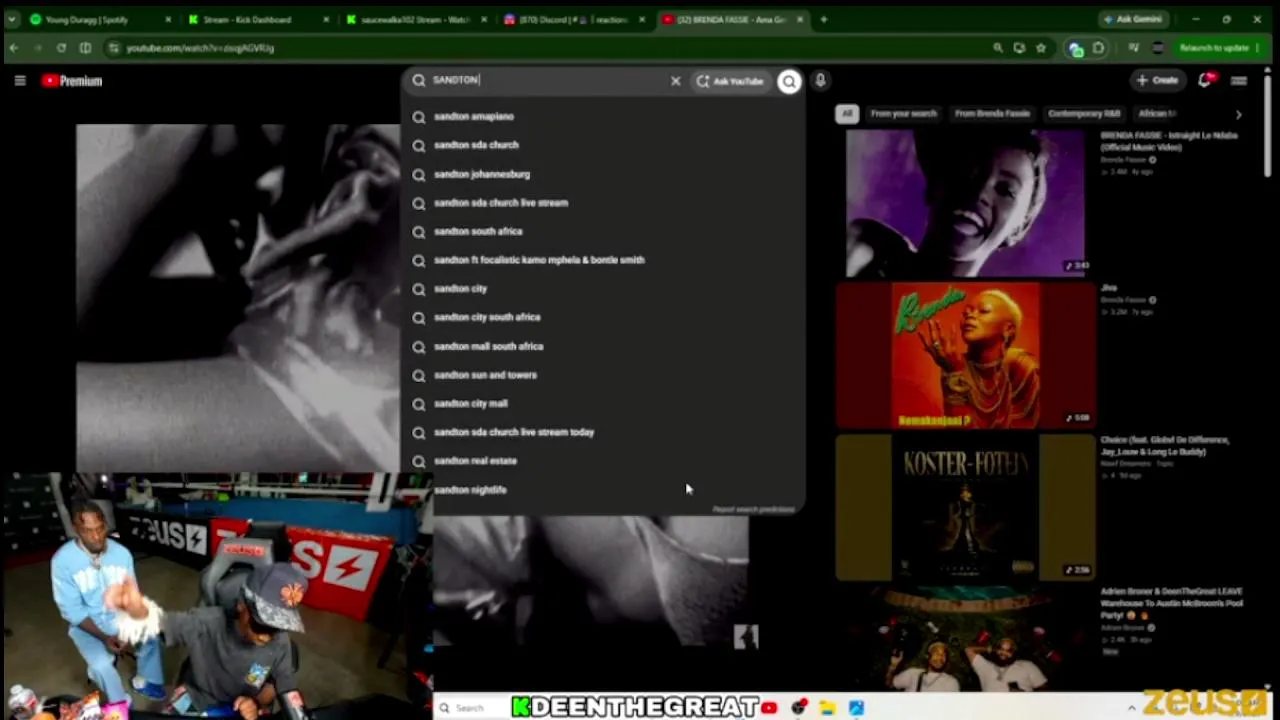
Task: Close the Kick Dashboard tab
Action: pyautogui.click(x=326, y=19)
